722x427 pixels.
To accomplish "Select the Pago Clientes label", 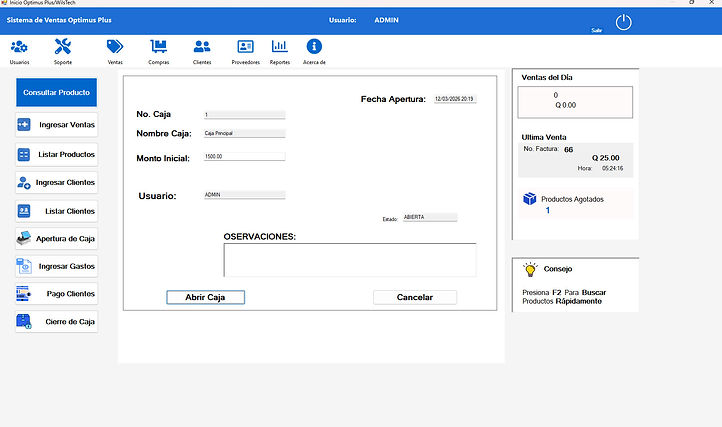I will coord(70,293).
